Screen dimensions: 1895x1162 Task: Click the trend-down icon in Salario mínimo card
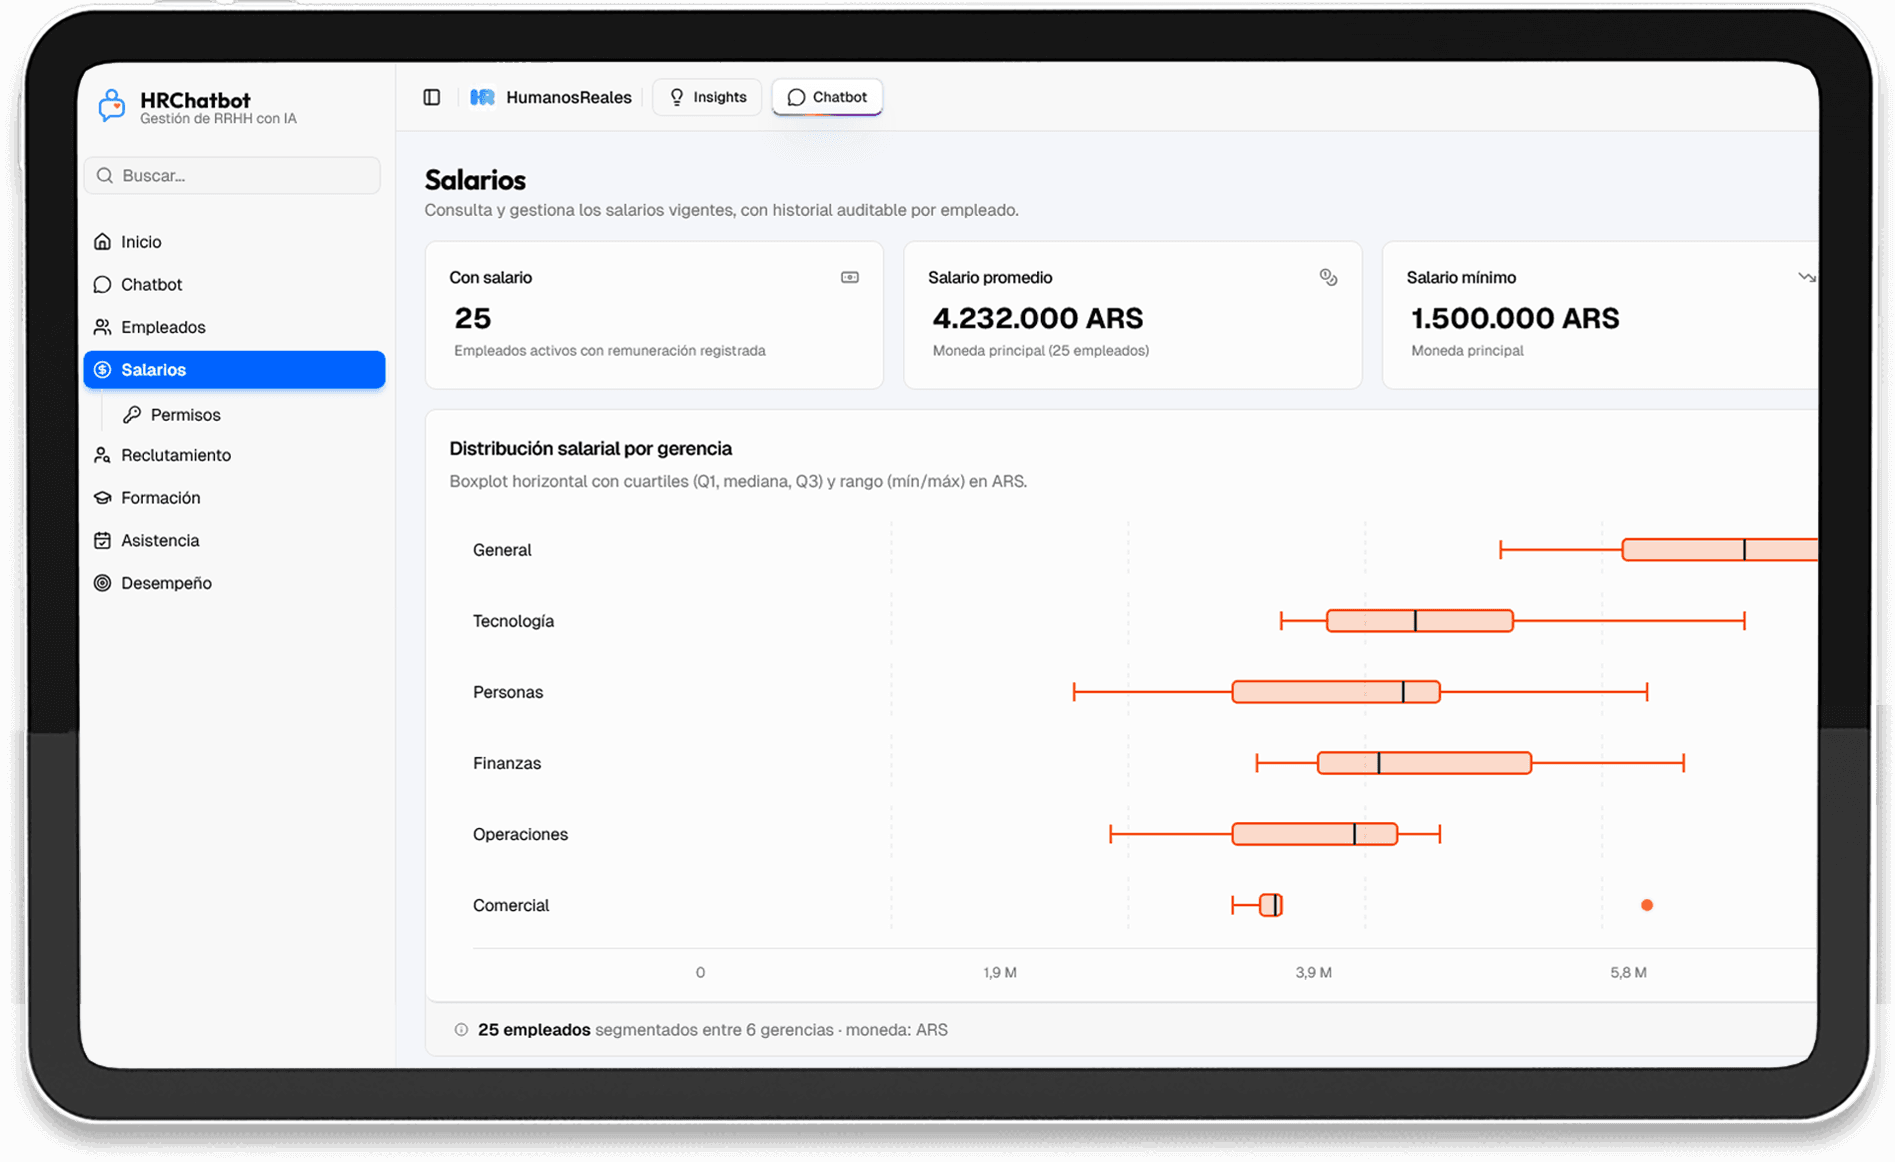click(1806, 278)
